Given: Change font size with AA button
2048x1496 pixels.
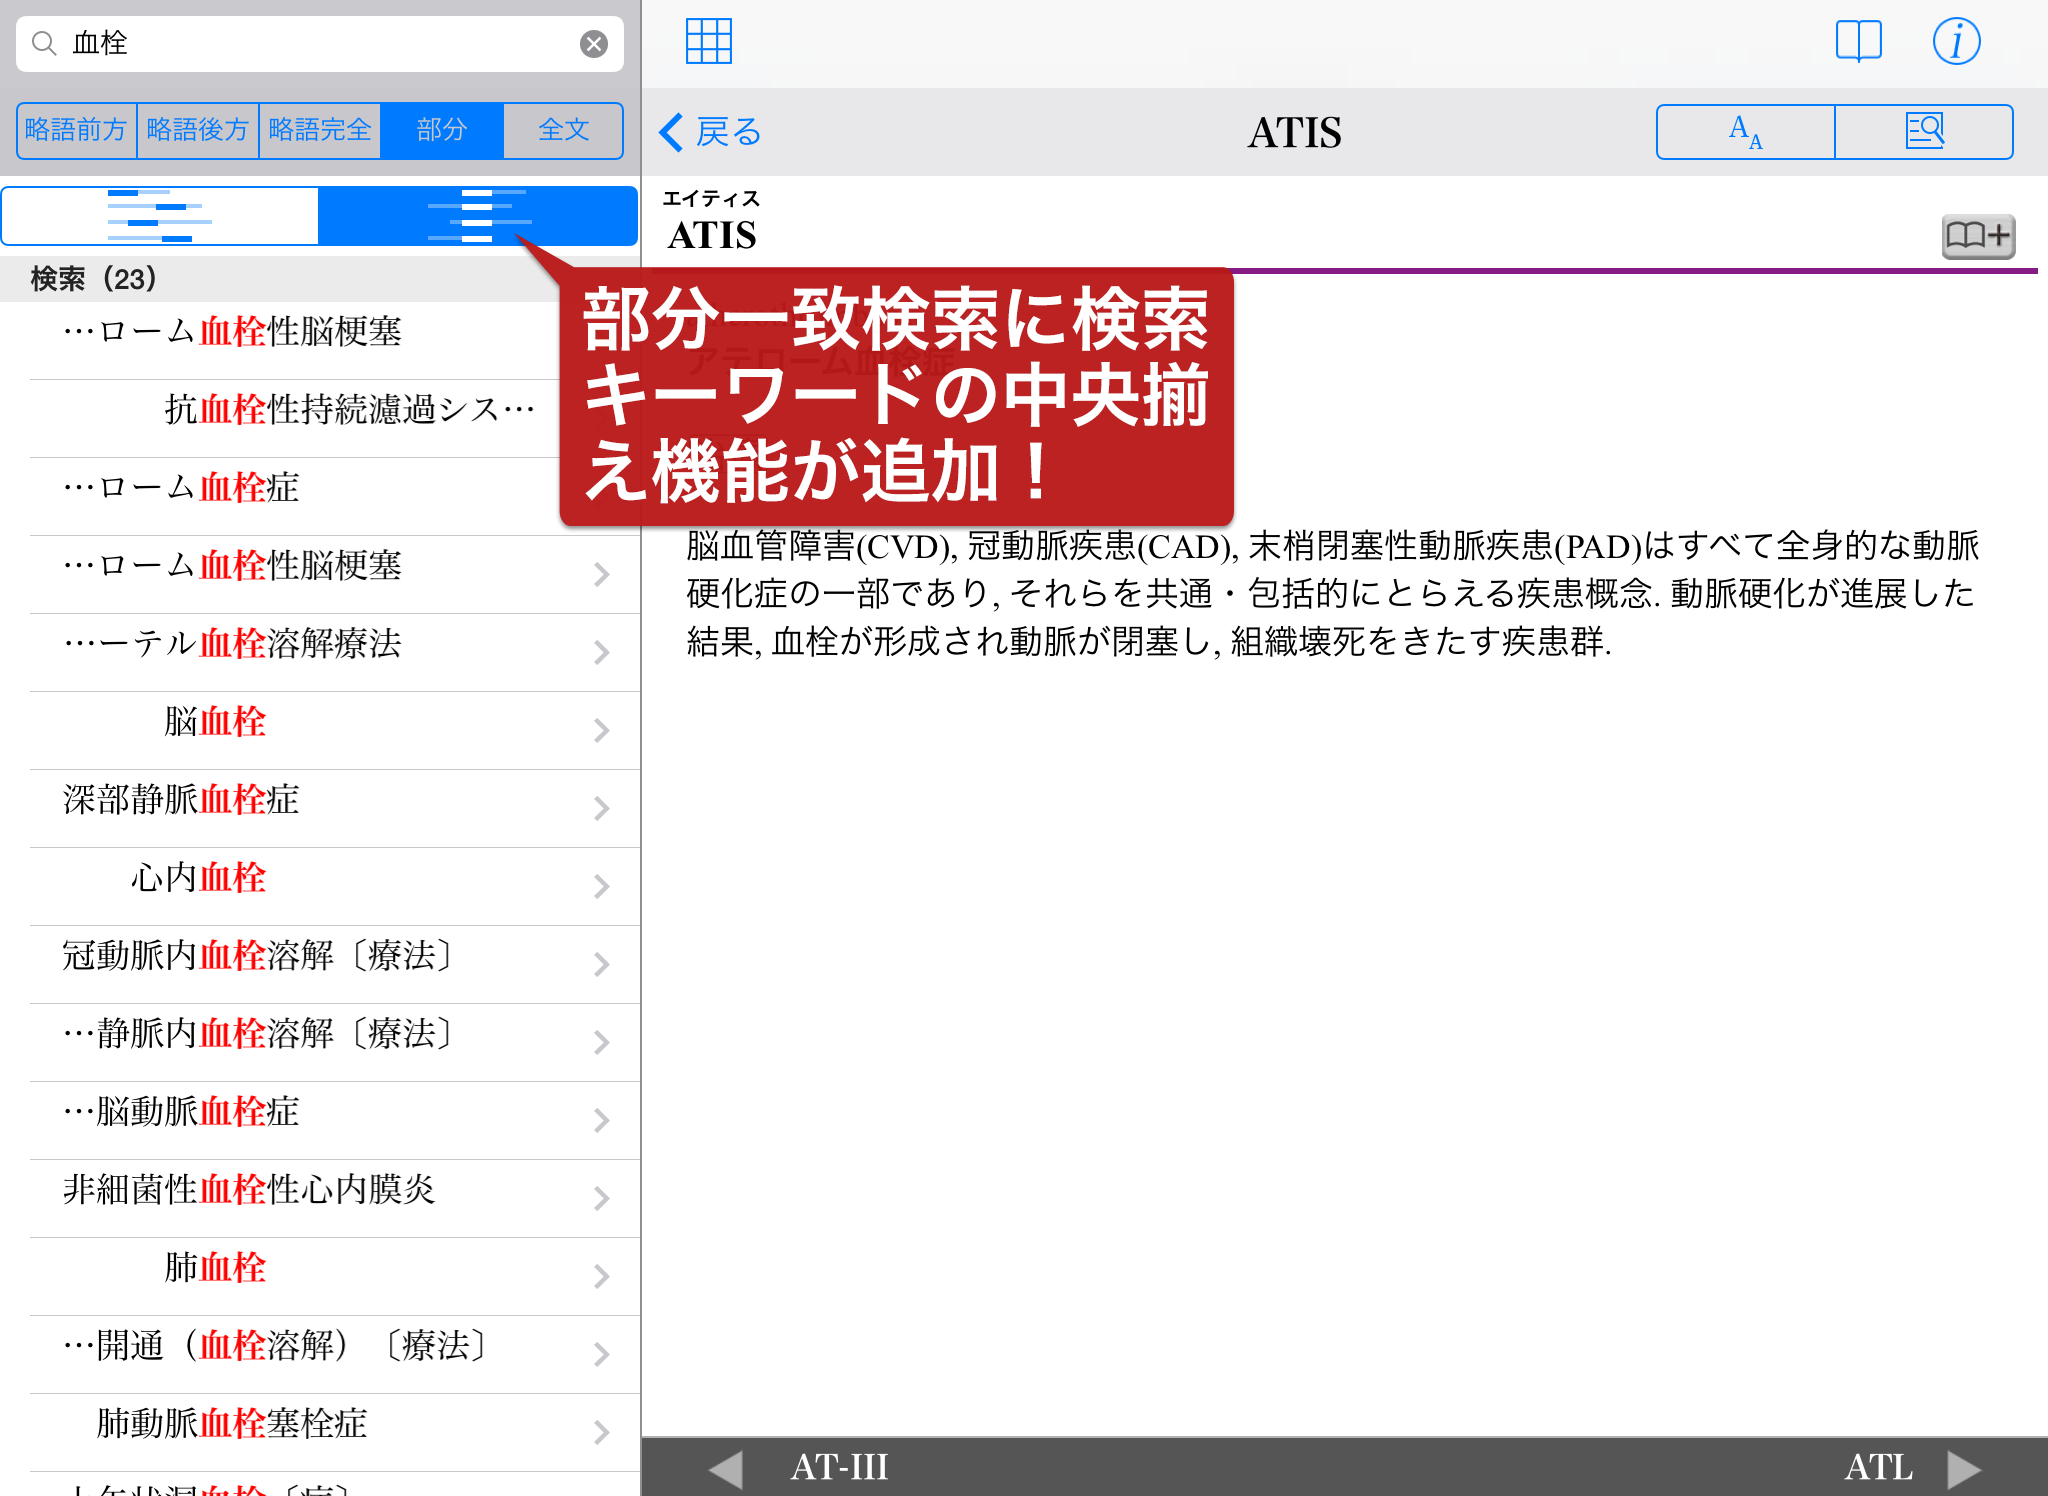Looking at the screenshot, I should click(1746, 132).
